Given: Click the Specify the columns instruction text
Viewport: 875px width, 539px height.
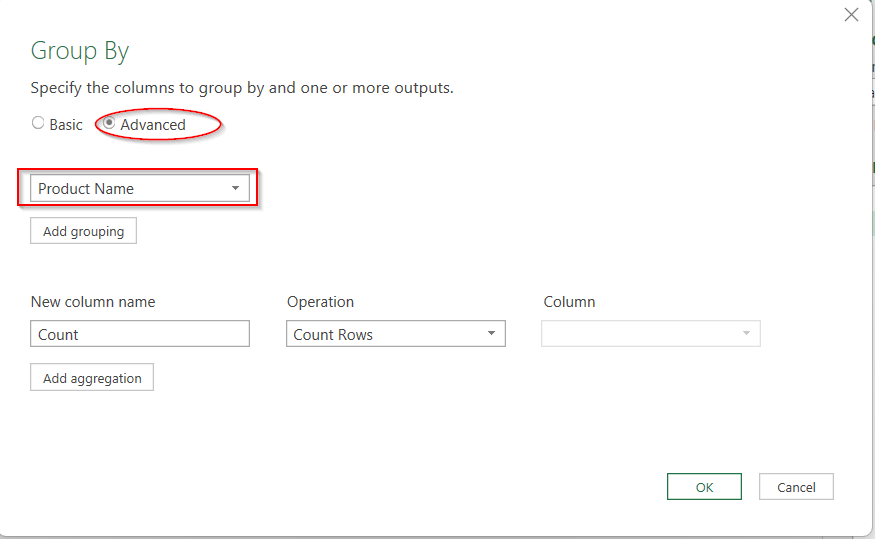Looking at the screenshot, I should pyautogui.click(x=242, y=88).
